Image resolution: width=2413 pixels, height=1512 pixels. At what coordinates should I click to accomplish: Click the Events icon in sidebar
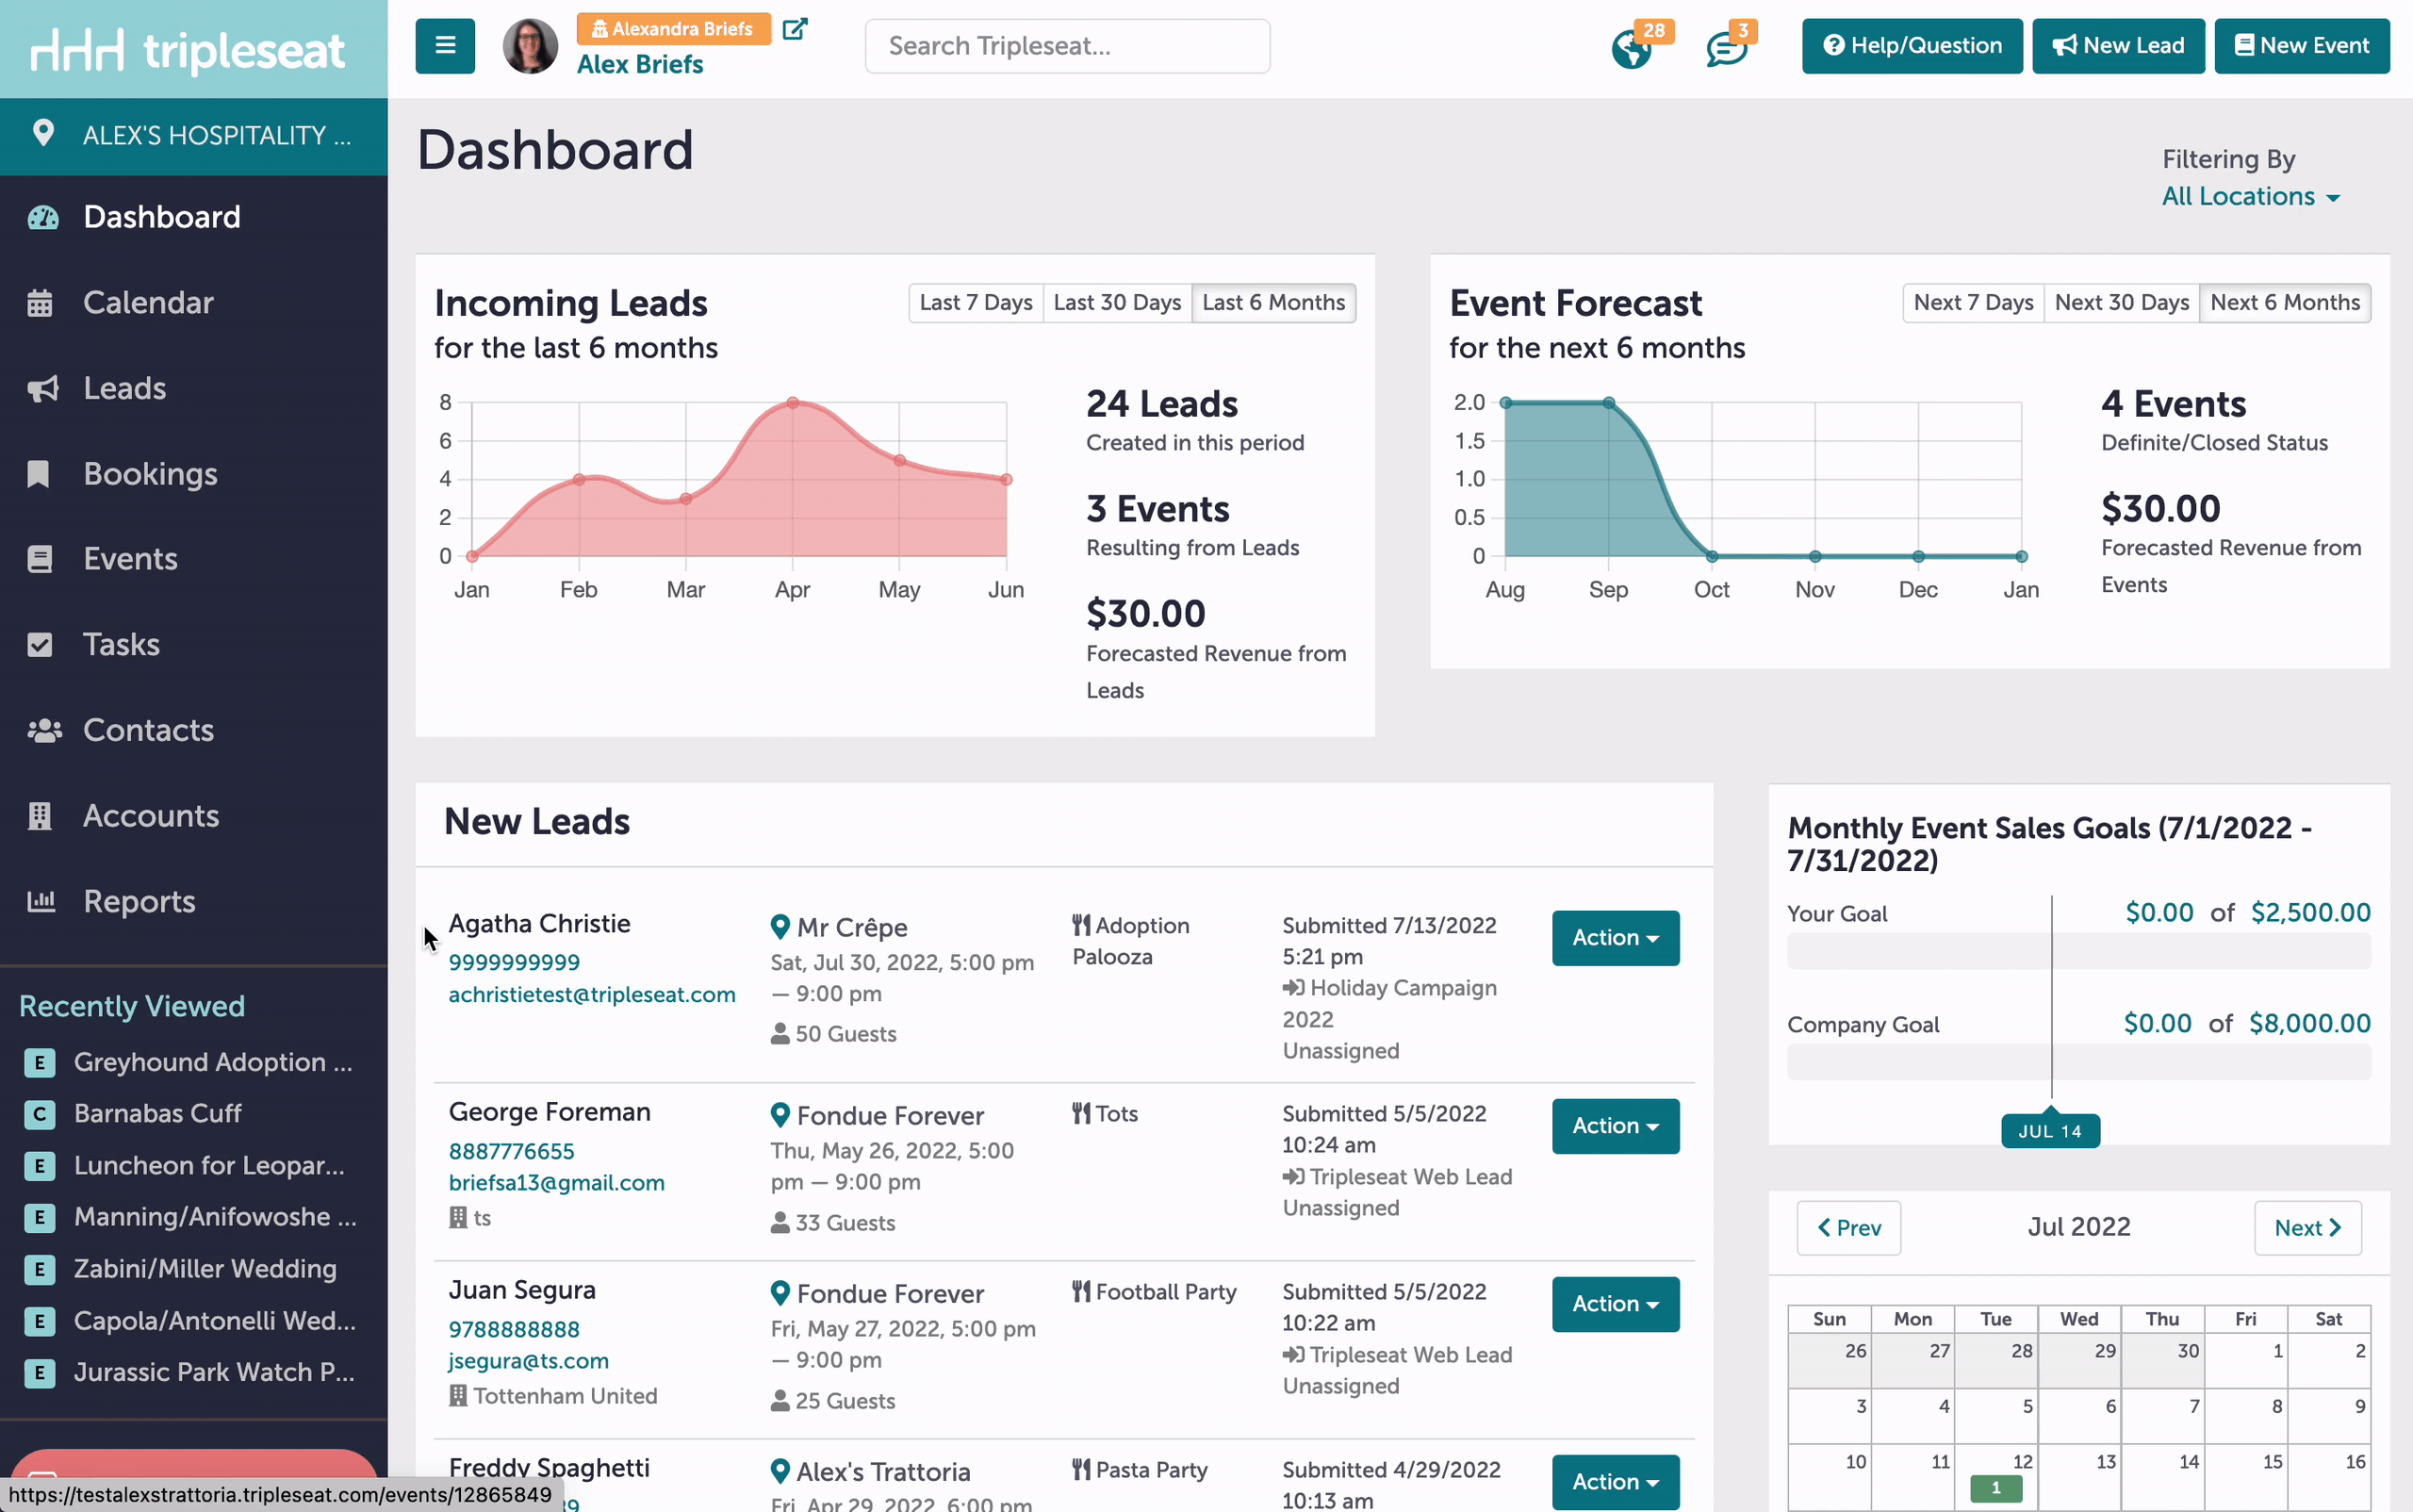tap(40, 559)
